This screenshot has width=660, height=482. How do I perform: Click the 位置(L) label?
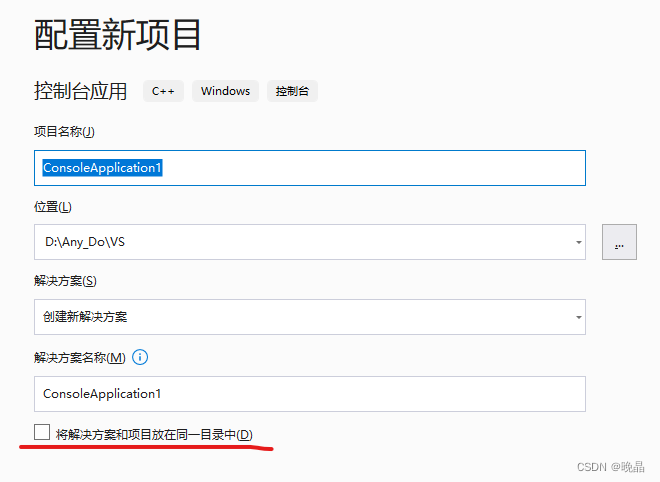[x=53, y=207]
